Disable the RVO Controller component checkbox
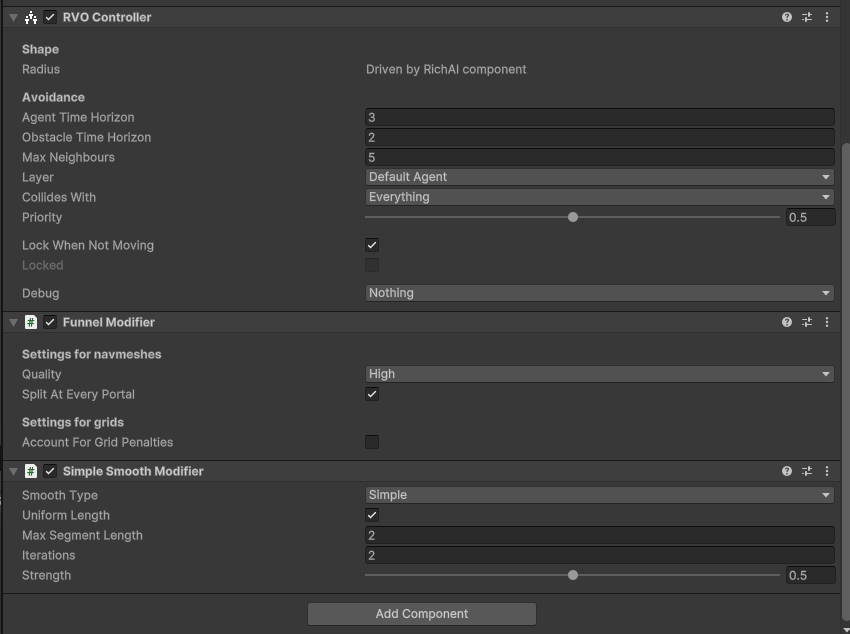The height and width of the screenshot is (634, 850). click(50, 17)
